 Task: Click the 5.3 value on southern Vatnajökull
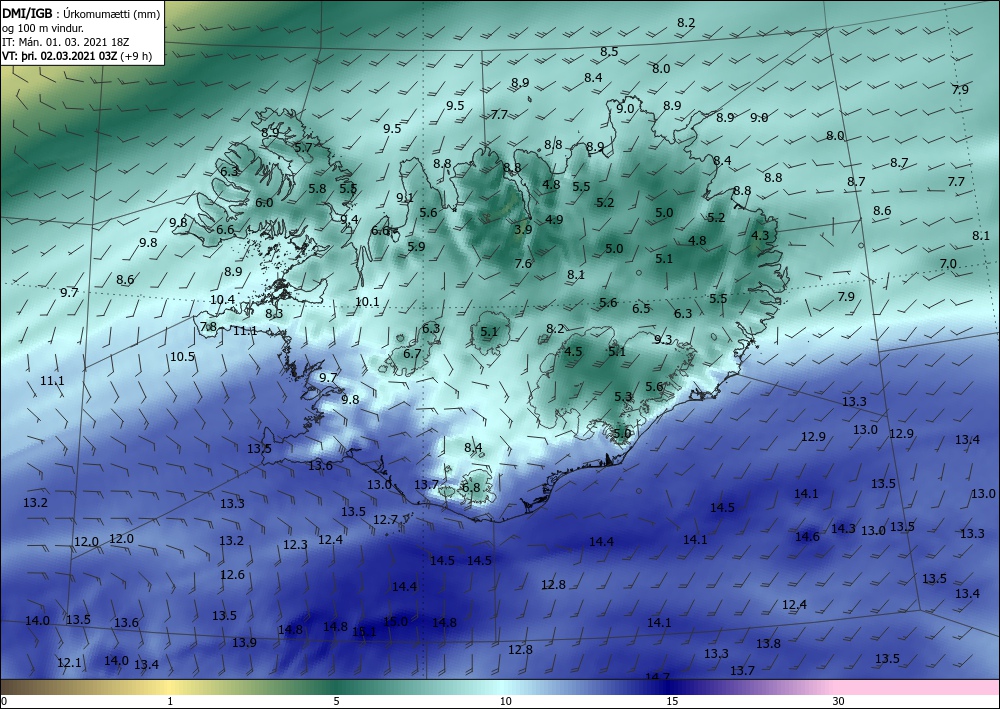622,397
